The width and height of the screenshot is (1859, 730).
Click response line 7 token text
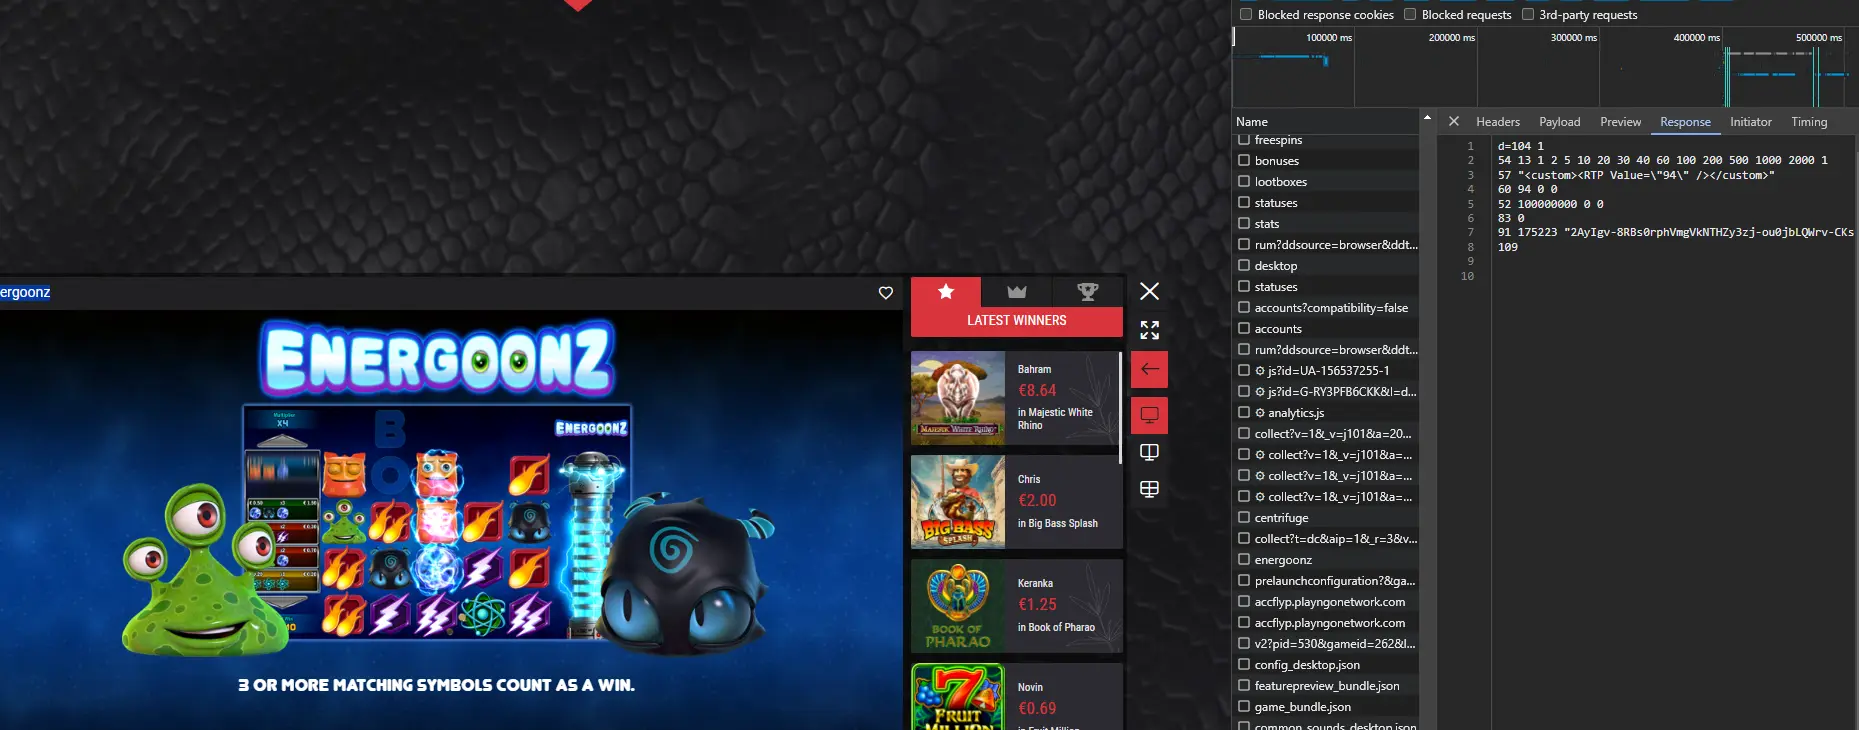[1677, 232]
